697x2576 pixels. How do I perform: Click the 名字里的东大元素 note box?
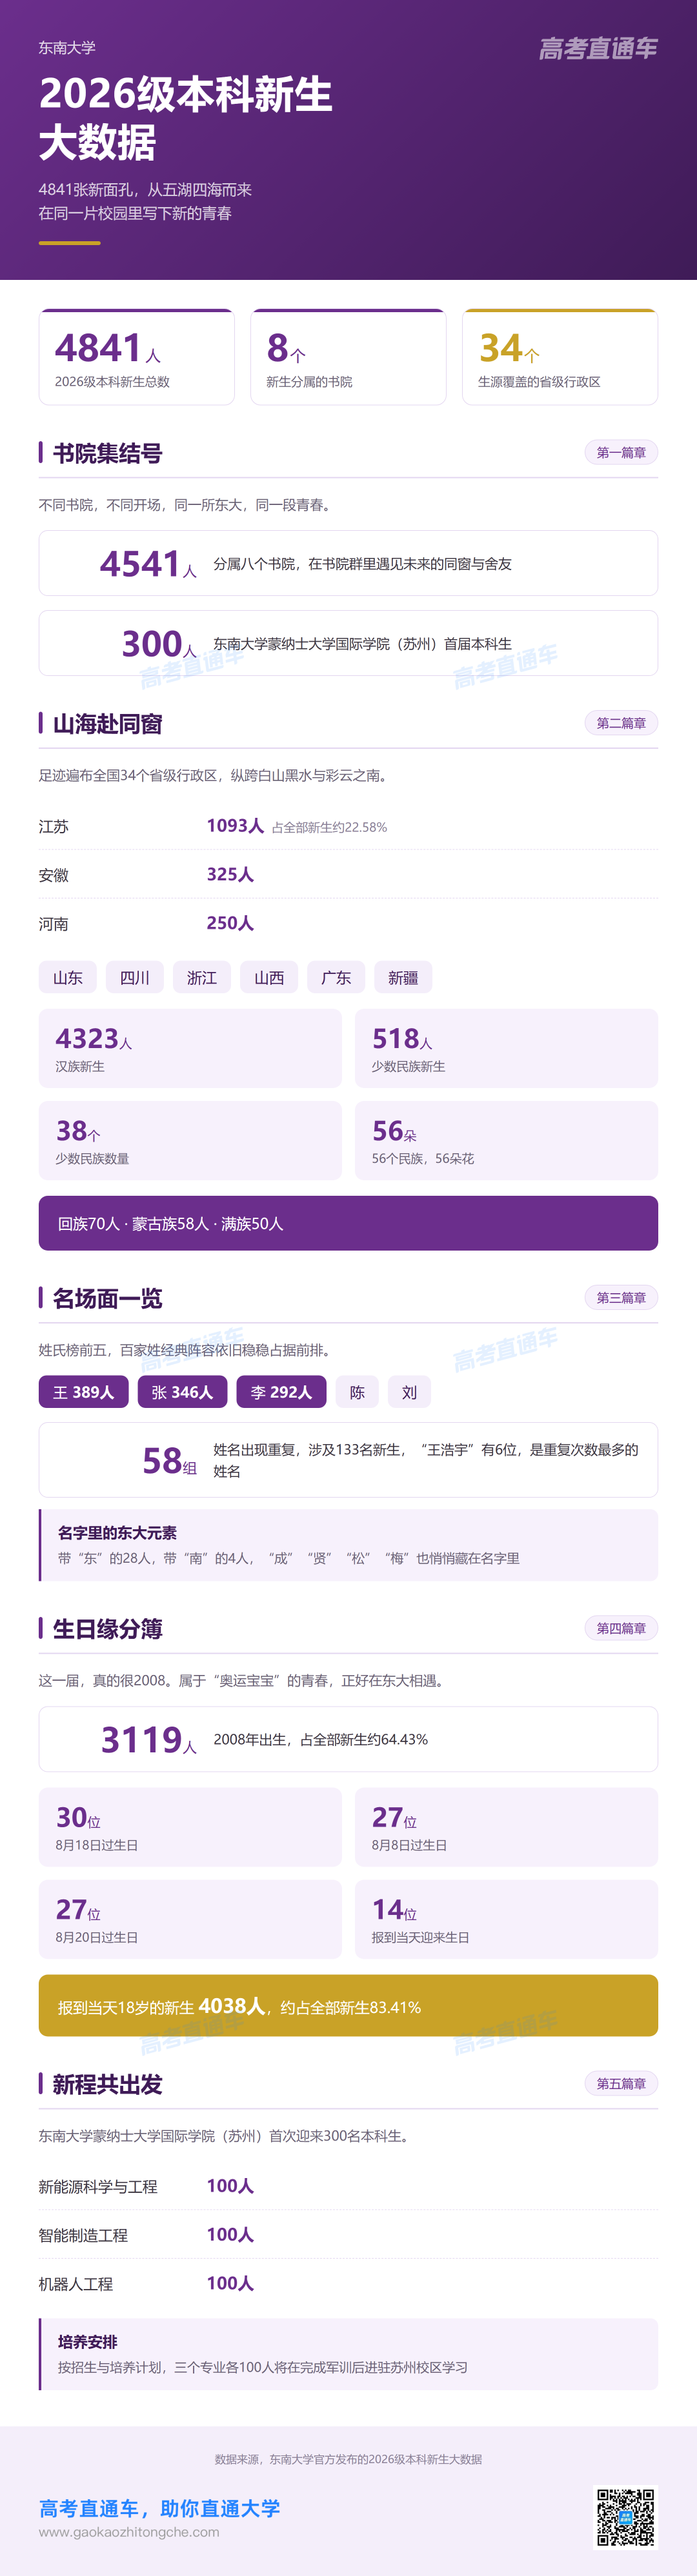pyautogui.click(x=348, y=1545)
